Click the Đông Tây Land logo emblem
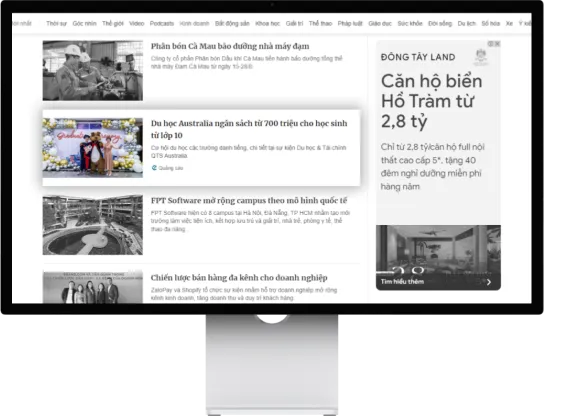564x420 pixels. [x=481, y=57]
